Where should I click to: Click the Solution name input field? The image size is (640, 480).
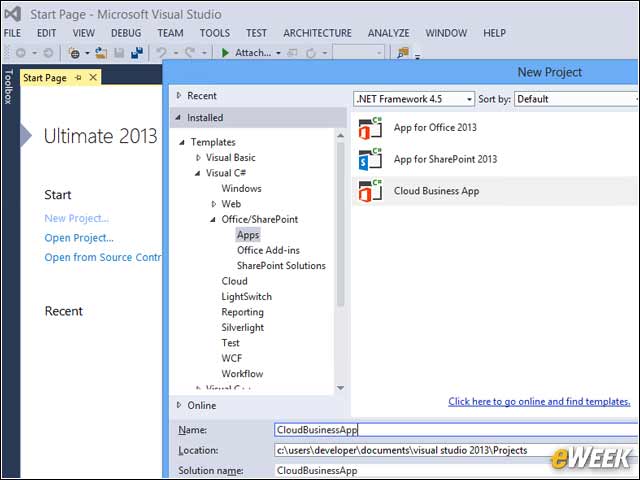click(x=456, y=470)
